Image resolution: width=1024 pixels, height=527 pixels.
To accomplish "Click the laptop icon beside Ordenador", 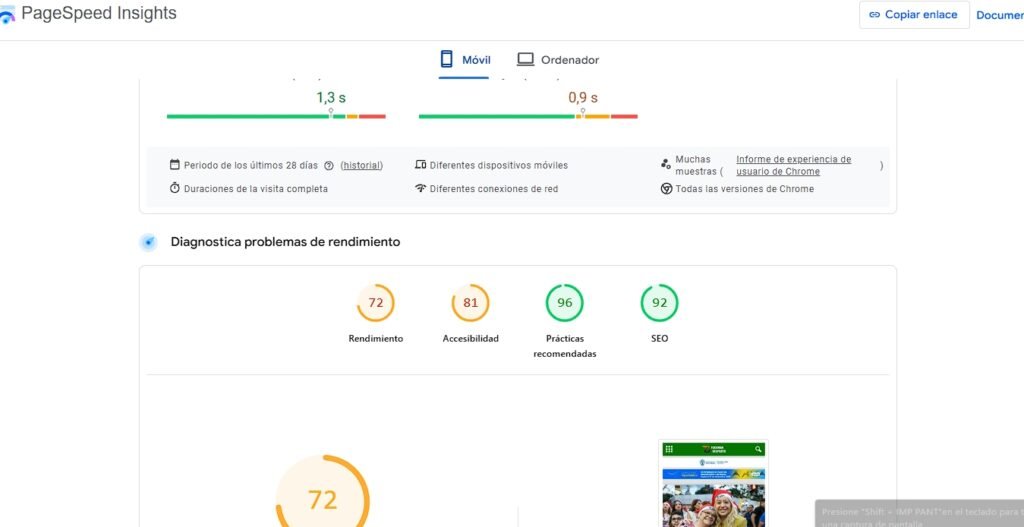I will pos(526,59).
